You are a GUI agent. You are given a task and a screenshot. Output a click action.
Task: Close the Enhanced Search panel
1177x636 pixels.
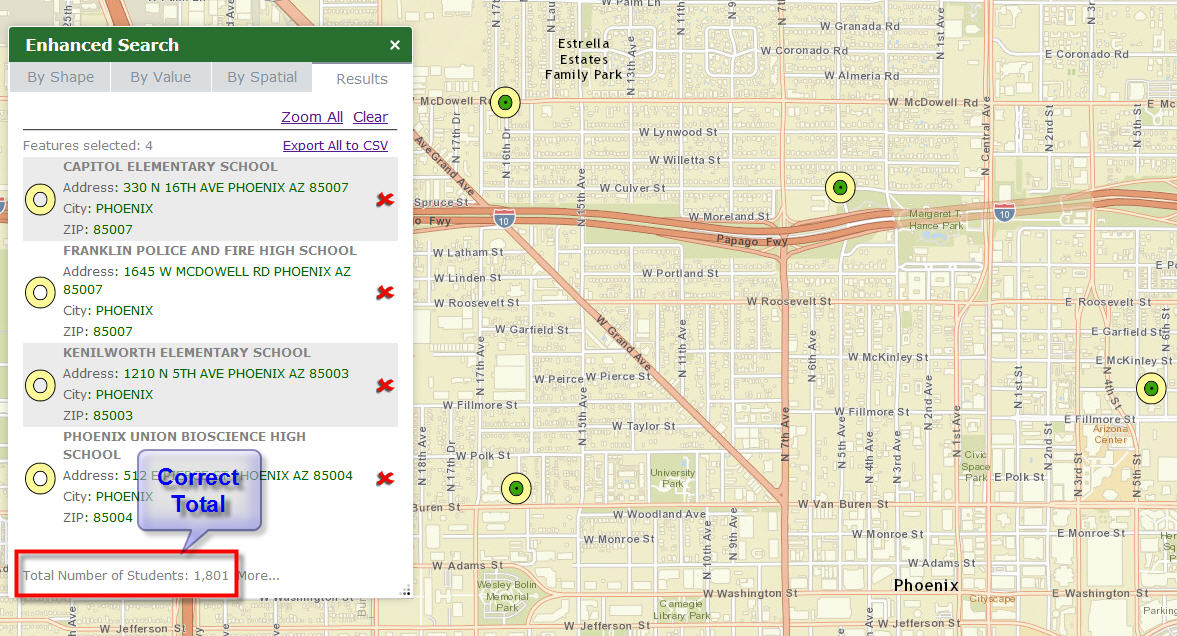tap(395, 45)
